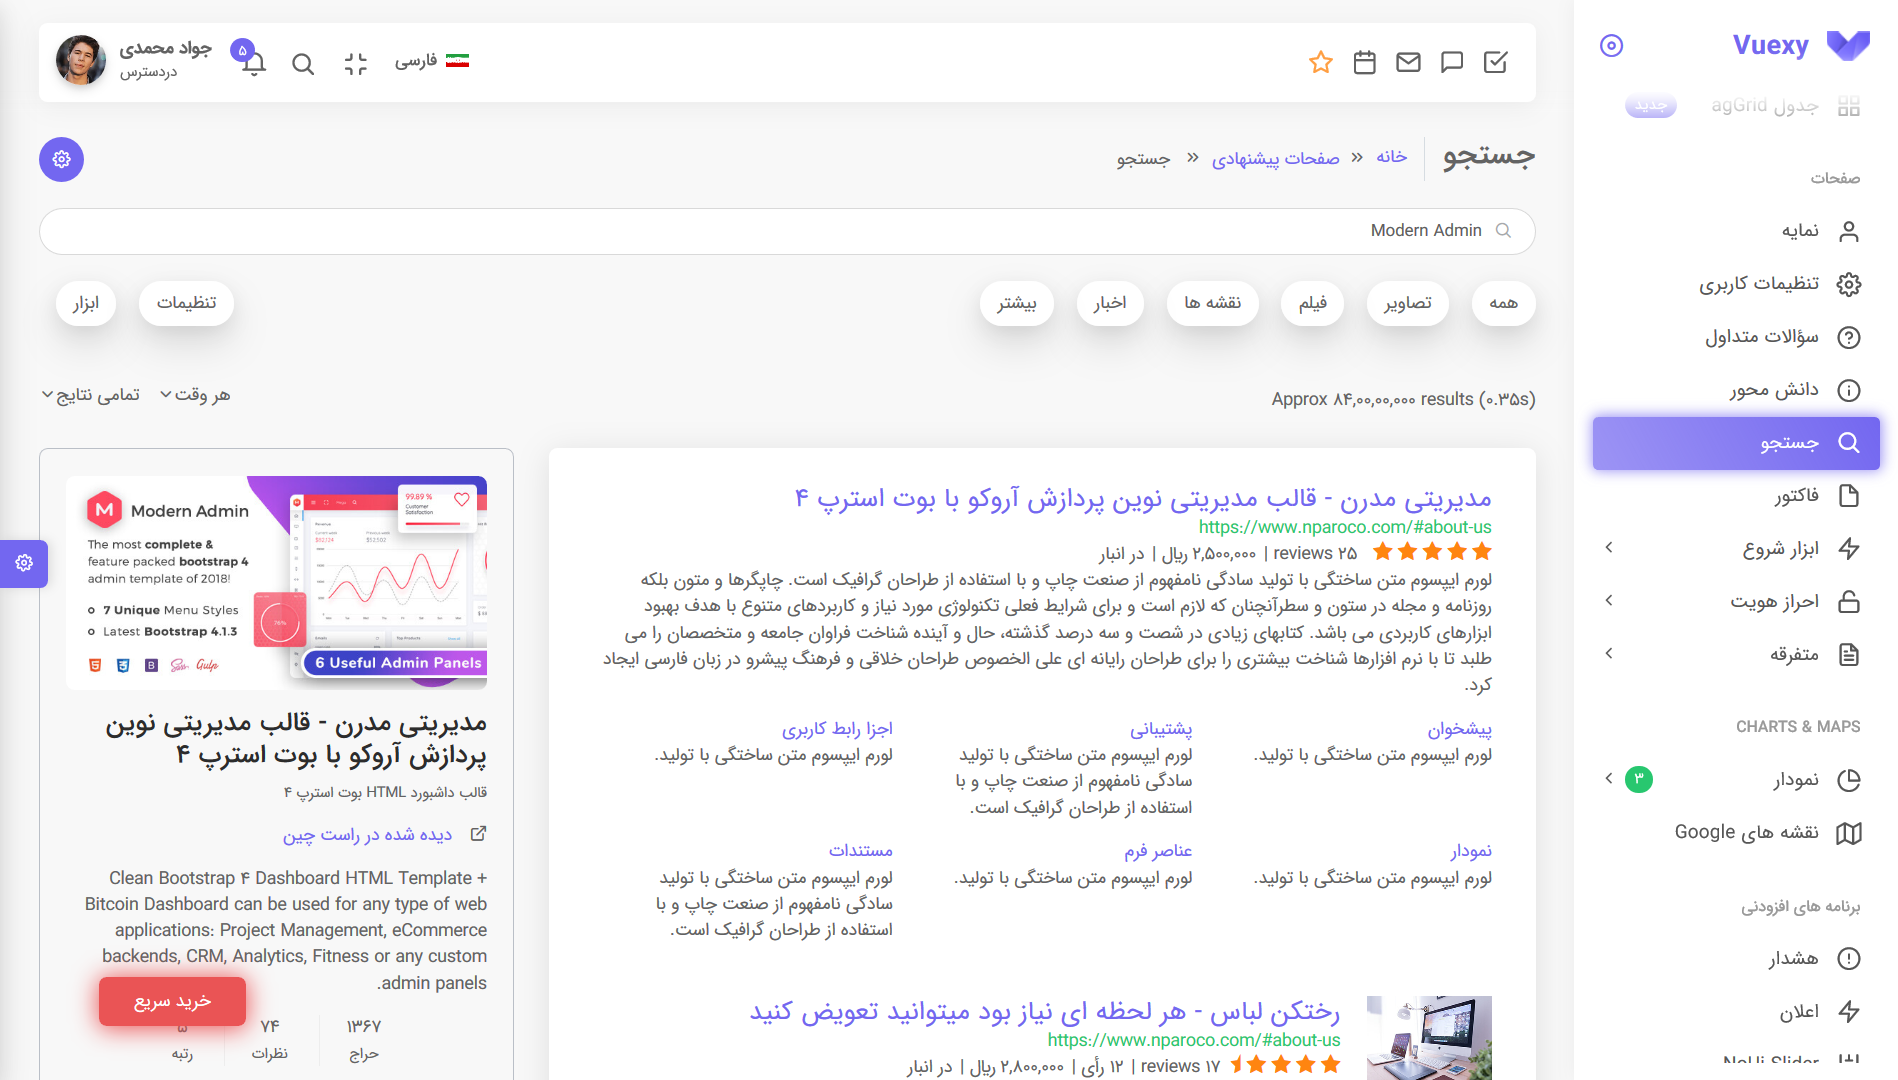This screenshot has width=1898, height=1080.
Task: Expand متفرقه submenu
Action: (x=1736, y=654)
